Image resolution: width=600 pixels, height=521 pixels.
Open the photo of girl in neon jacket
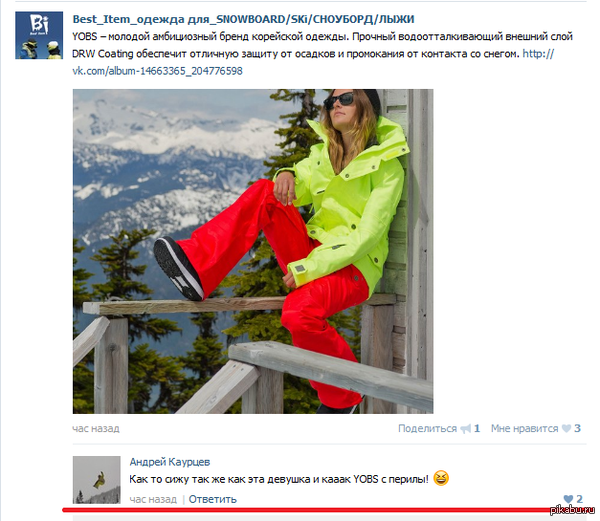pos(253,251)
